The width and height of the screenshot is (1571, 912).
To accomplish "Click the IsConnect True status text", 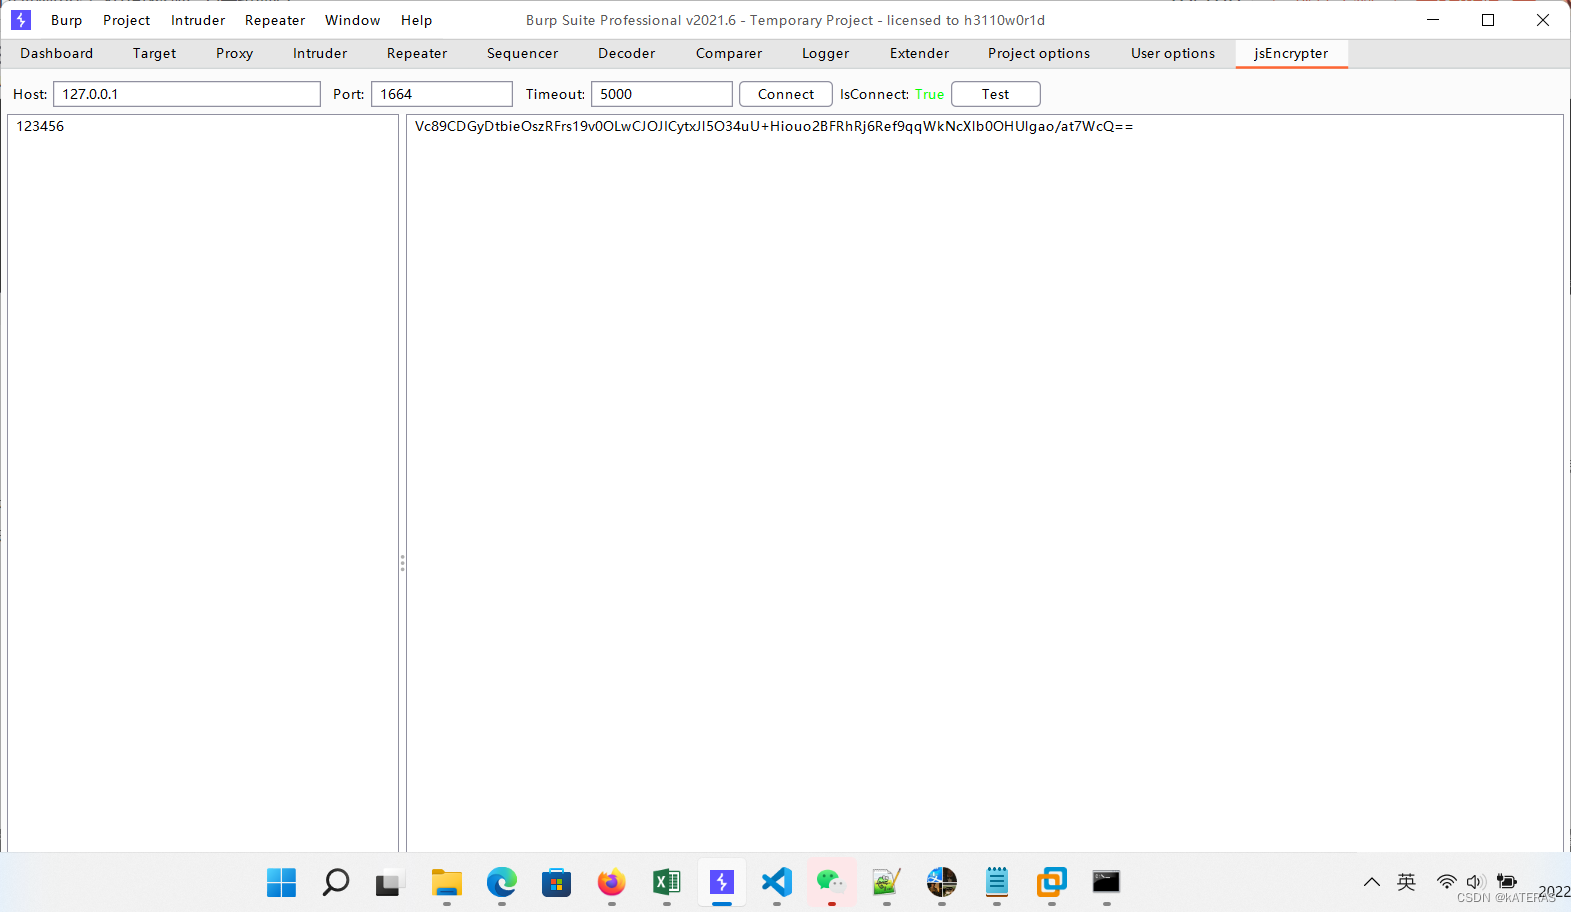I will tap(929, 94).
